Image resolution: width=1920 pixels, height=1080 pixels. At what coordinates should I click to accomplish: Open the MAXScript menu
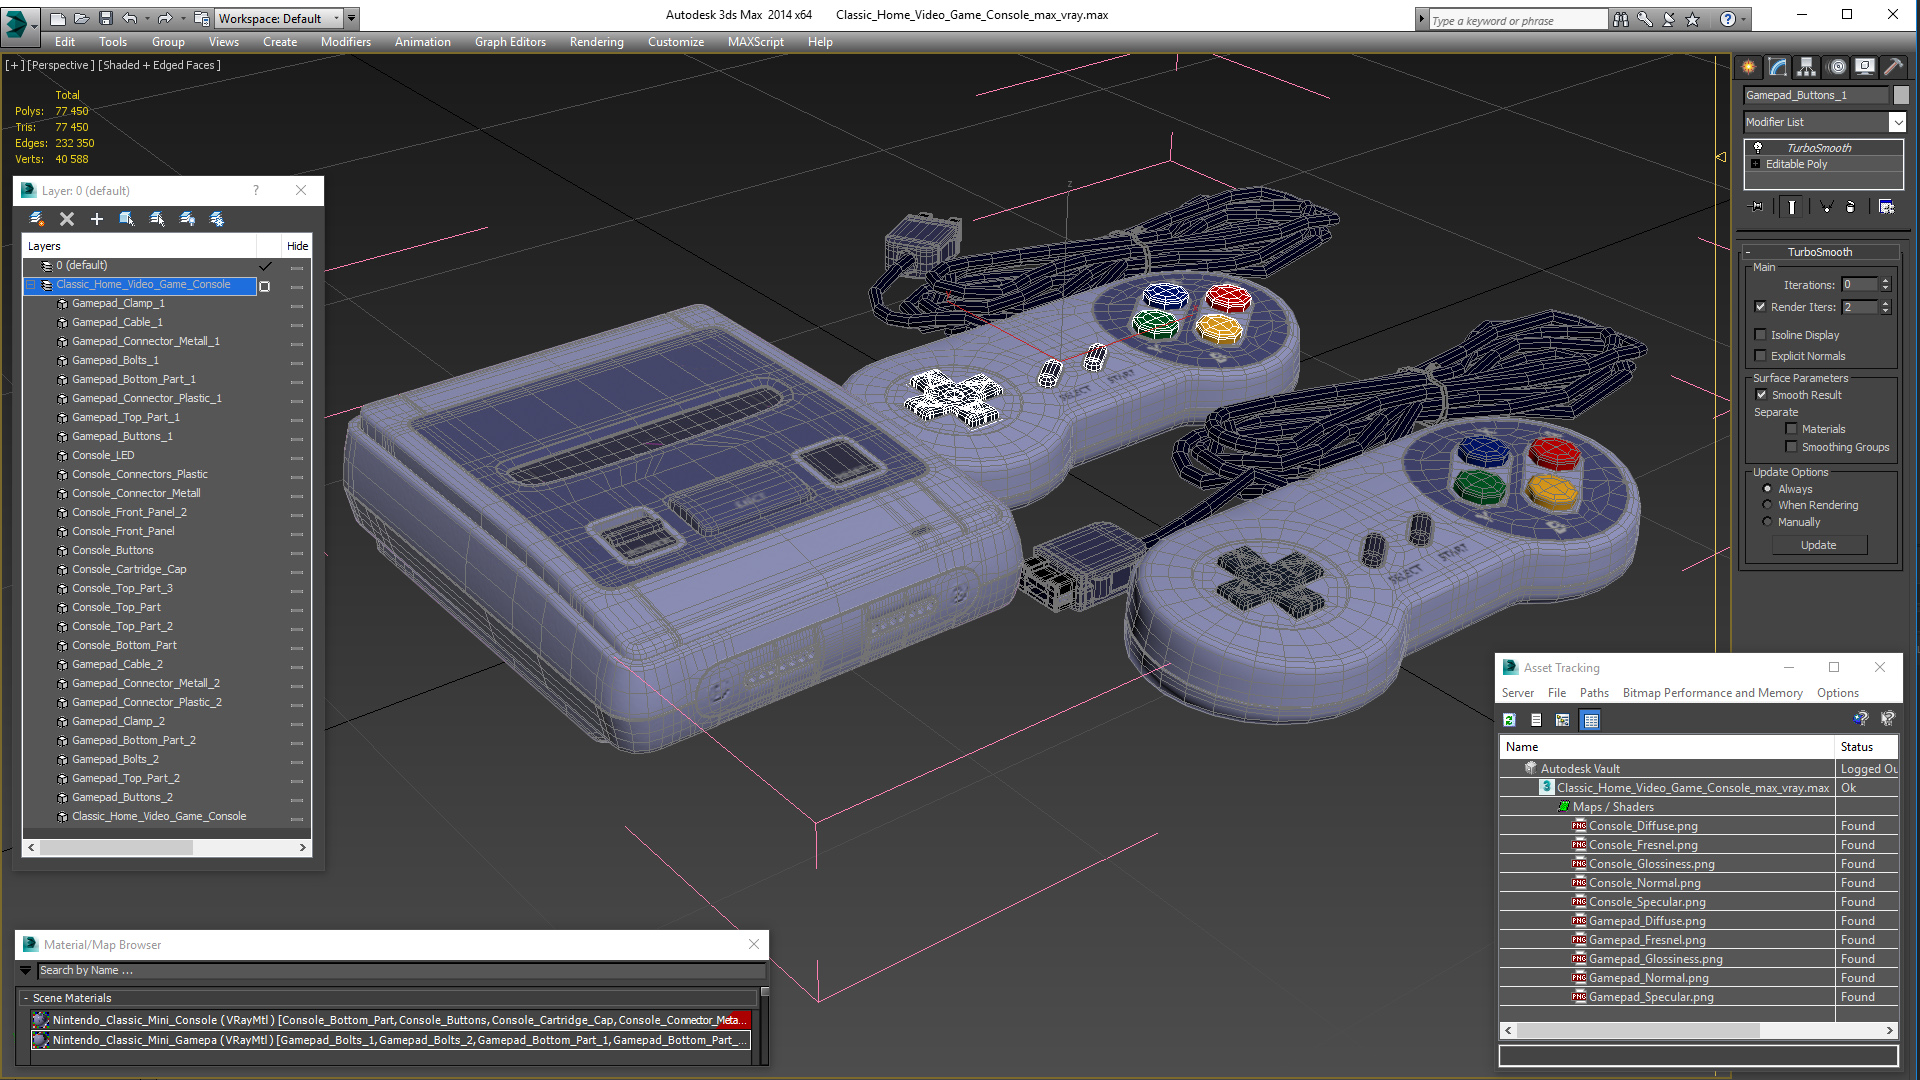(x=755, y=42)
